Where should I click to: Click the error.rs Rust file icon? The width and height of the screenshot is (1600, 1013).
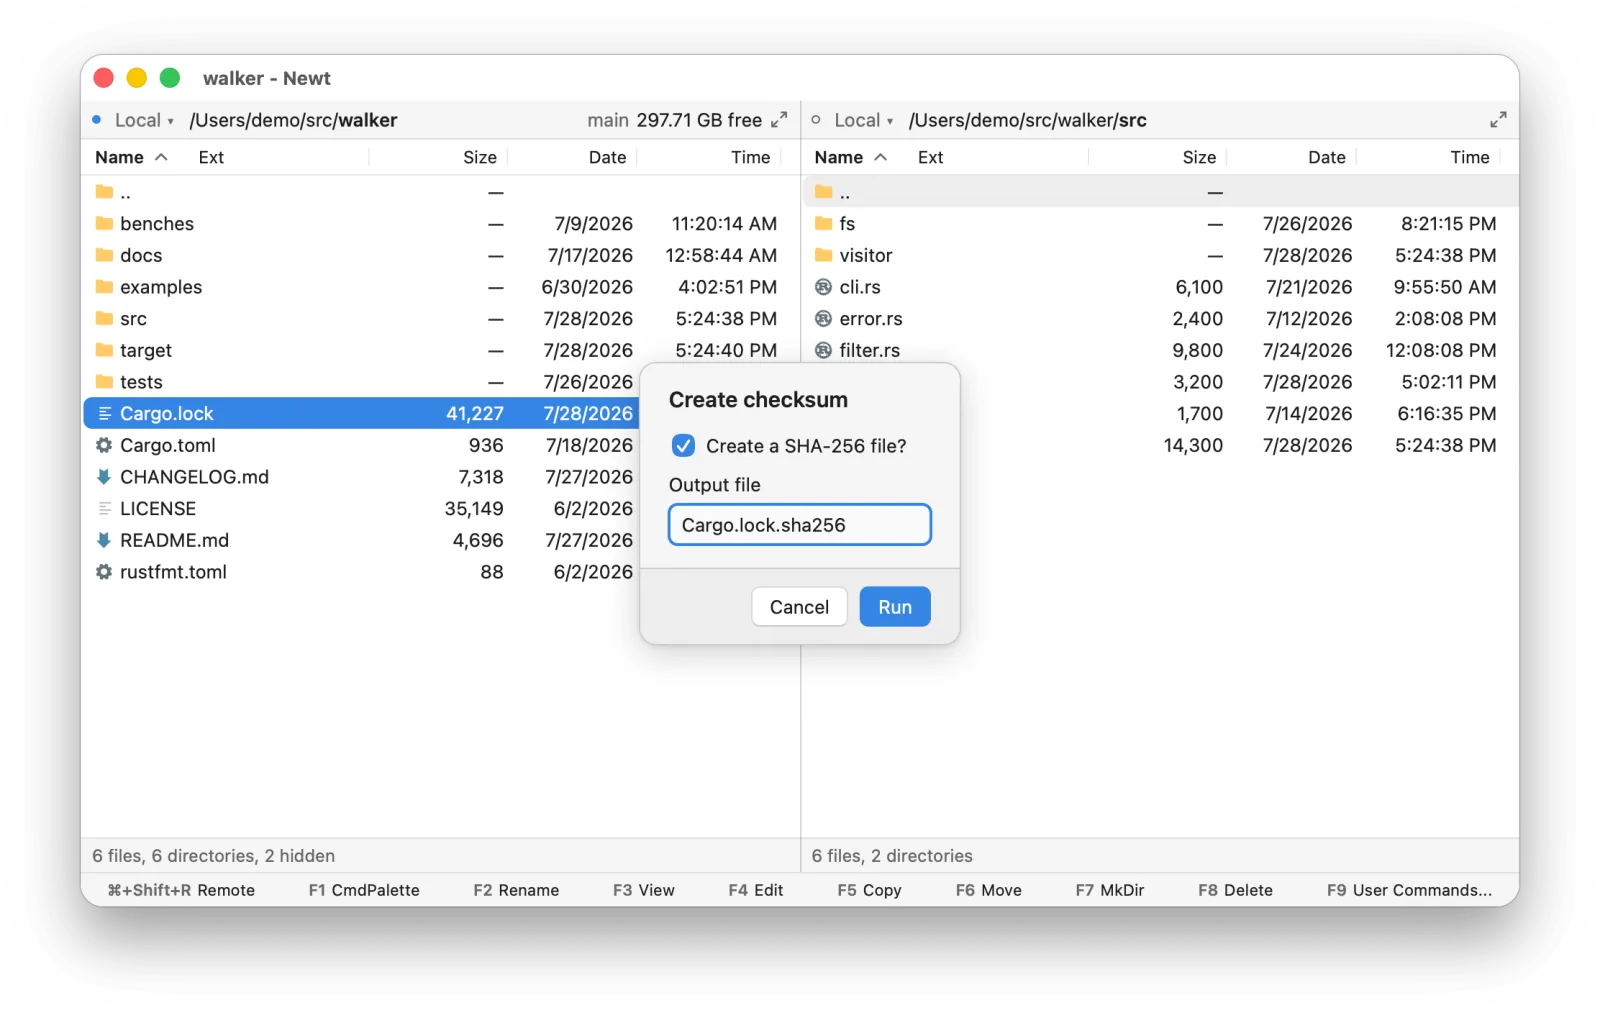pos(823,318)
